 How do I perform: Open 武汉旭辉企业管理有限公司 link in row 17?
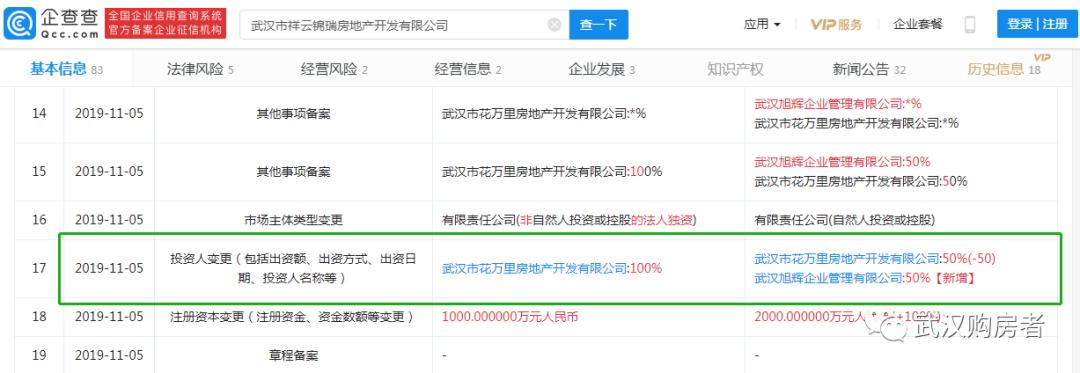tap(829, 278)
